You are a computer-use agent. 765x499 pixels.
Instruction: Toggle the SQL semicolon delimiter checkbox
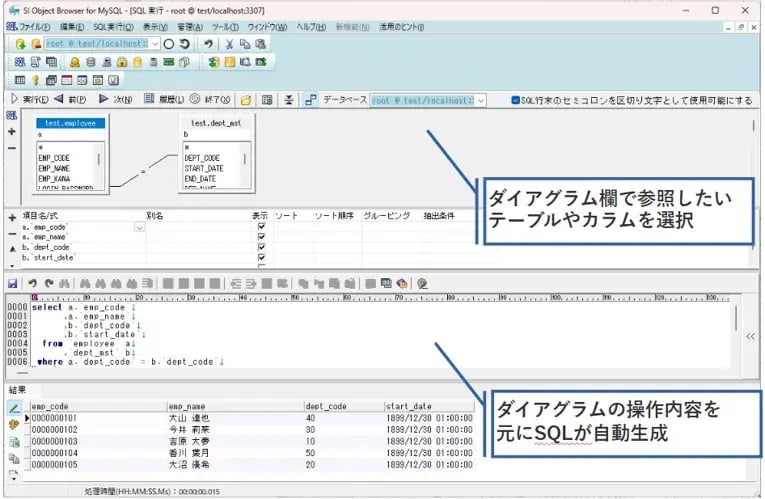click(x=515, y=100)
